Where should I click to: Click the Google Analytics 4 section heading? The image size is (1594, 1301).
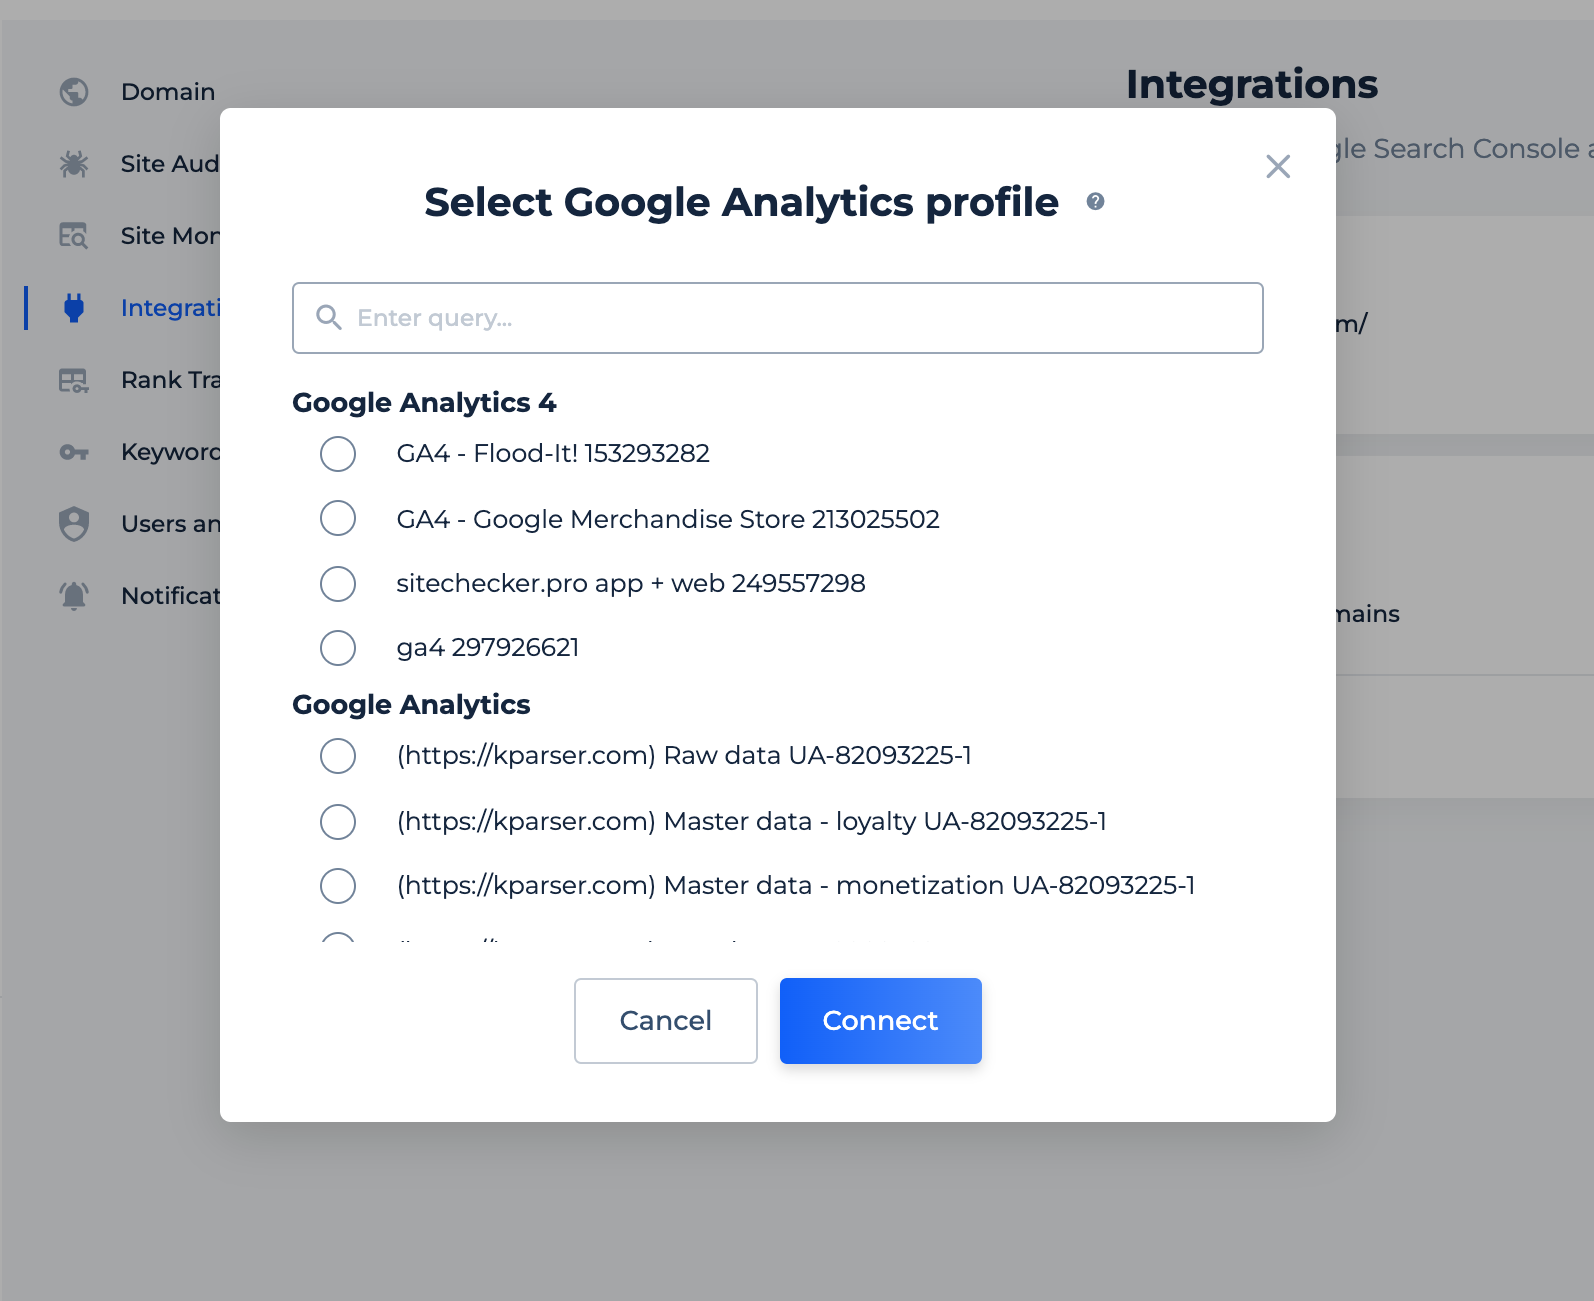(424, 403)
